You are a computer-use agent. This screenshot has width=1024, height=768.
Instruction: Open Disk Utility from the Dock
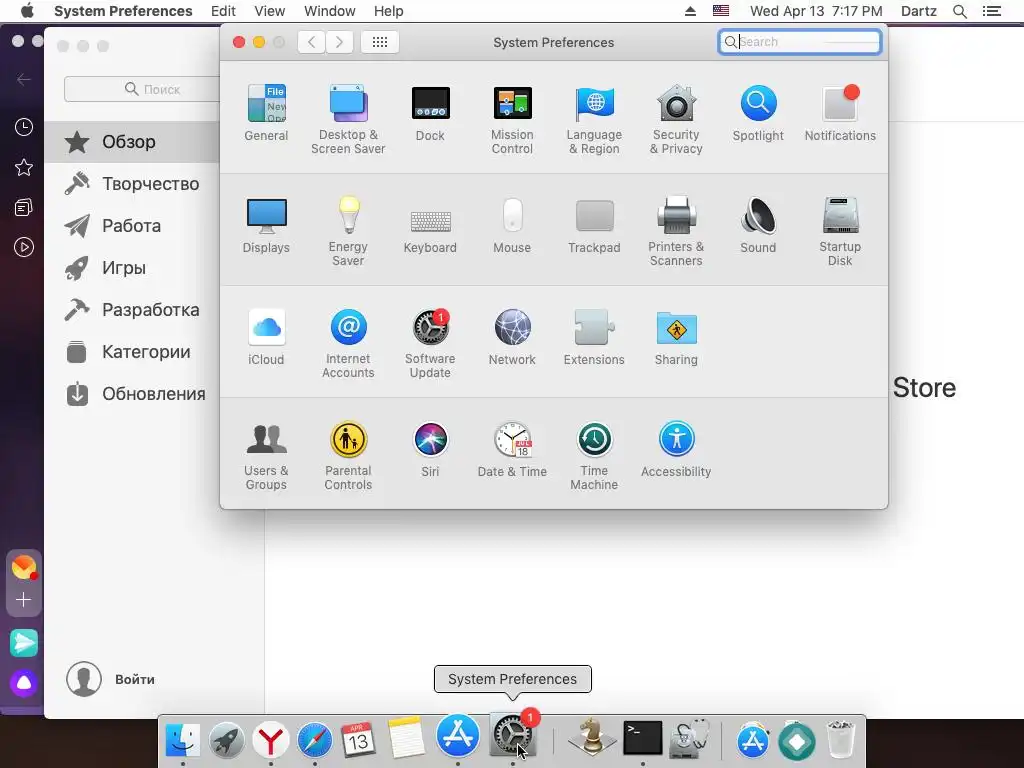tap(689, 739)
